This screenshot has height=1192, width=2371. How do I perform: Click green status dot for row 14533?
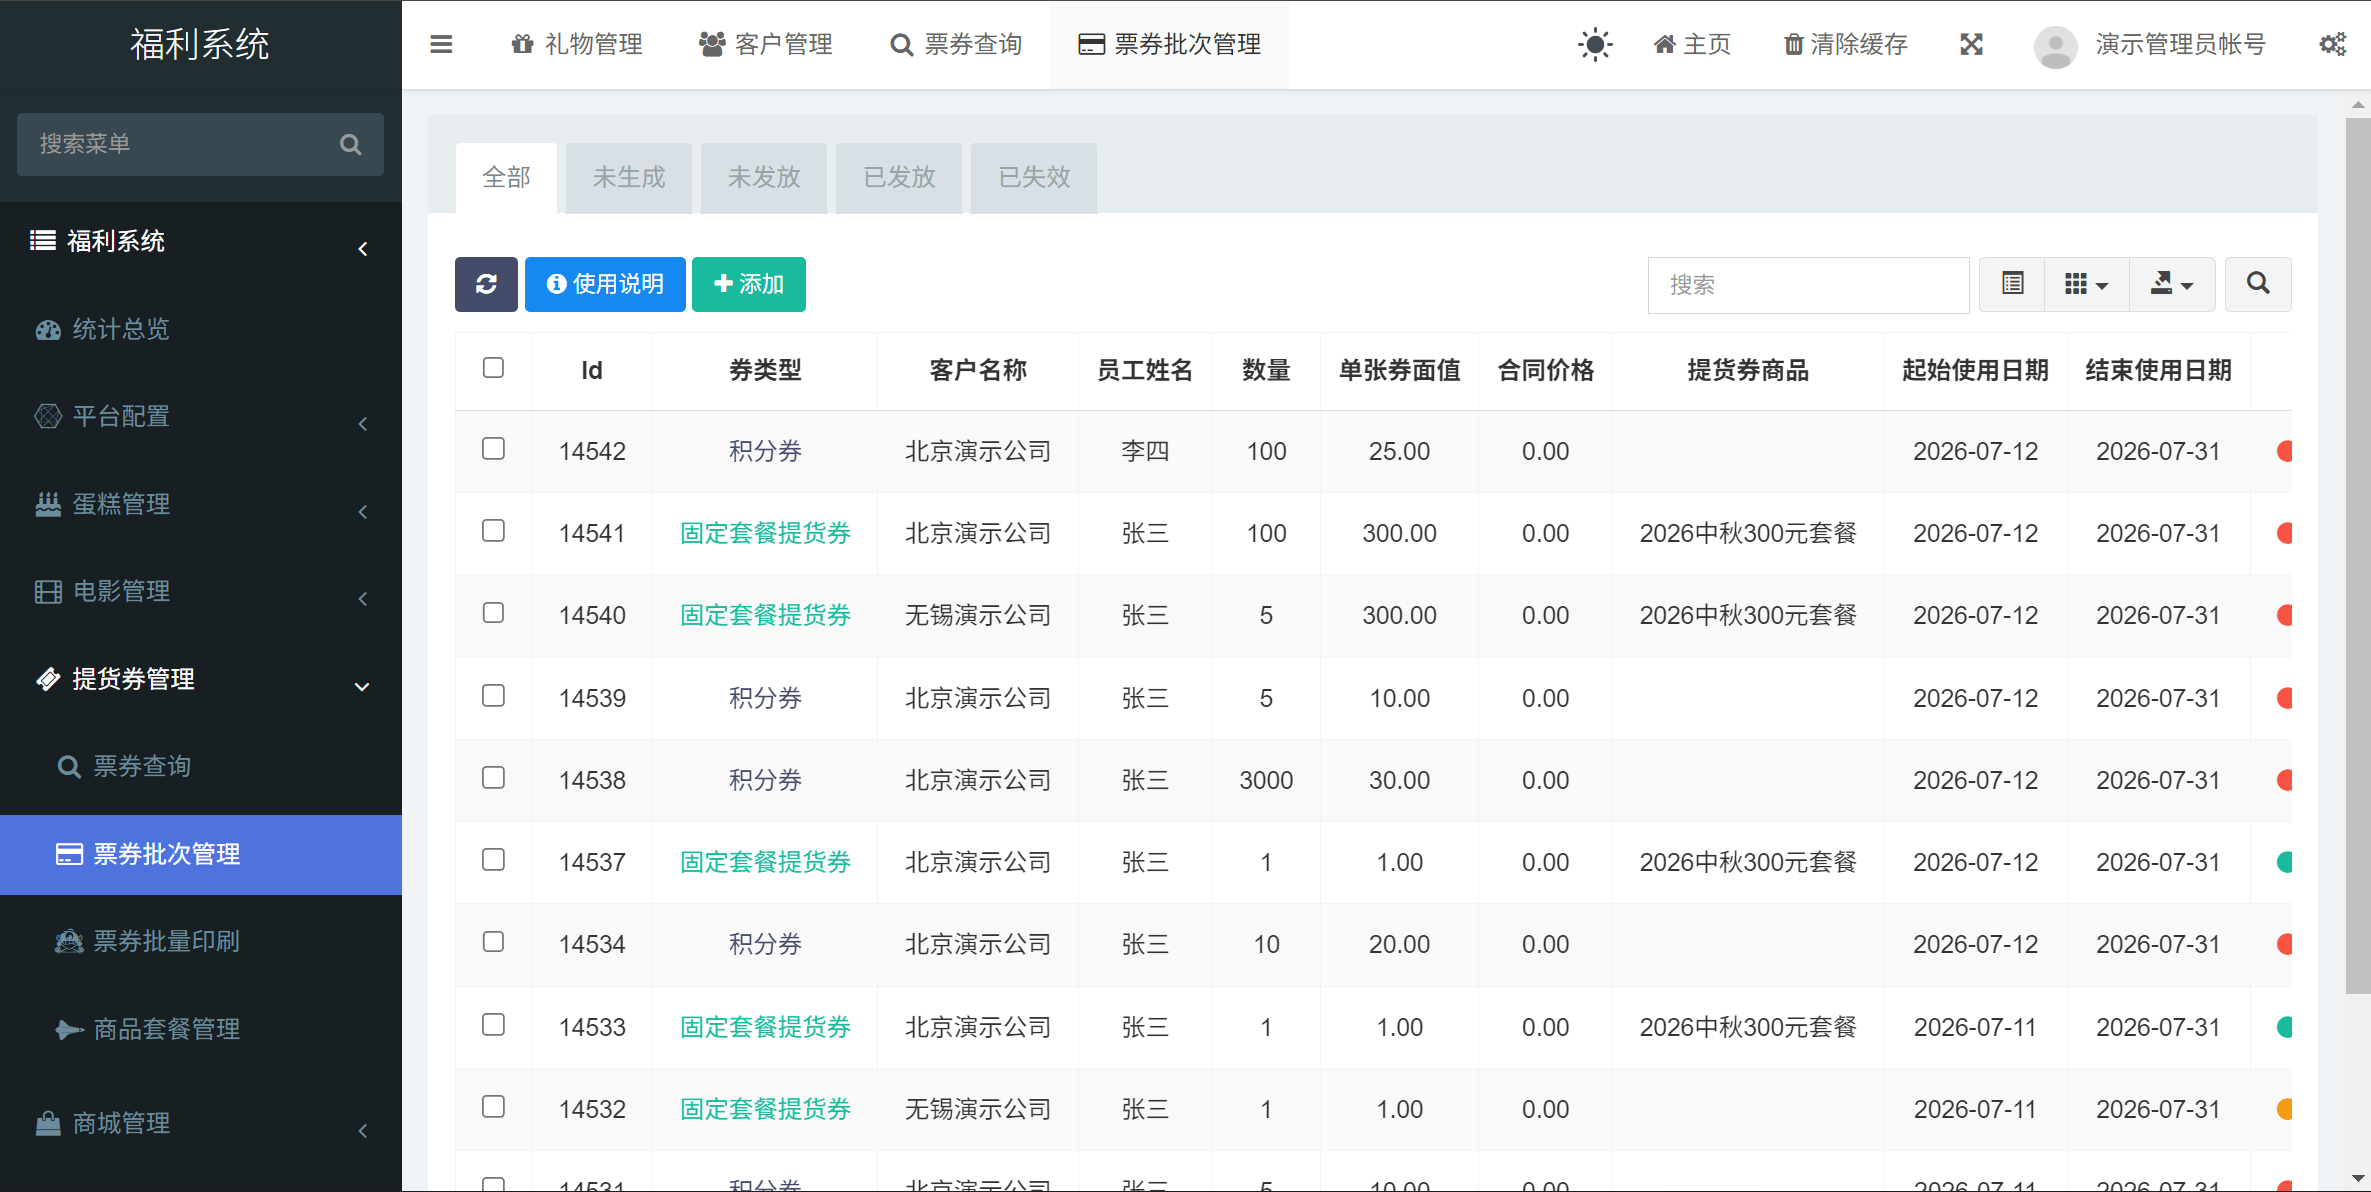pos(2284,1027)
